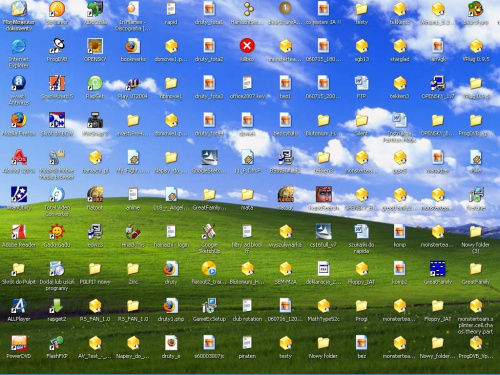
Task: Open the druty_foto2 image file
Action: point(209,46)
